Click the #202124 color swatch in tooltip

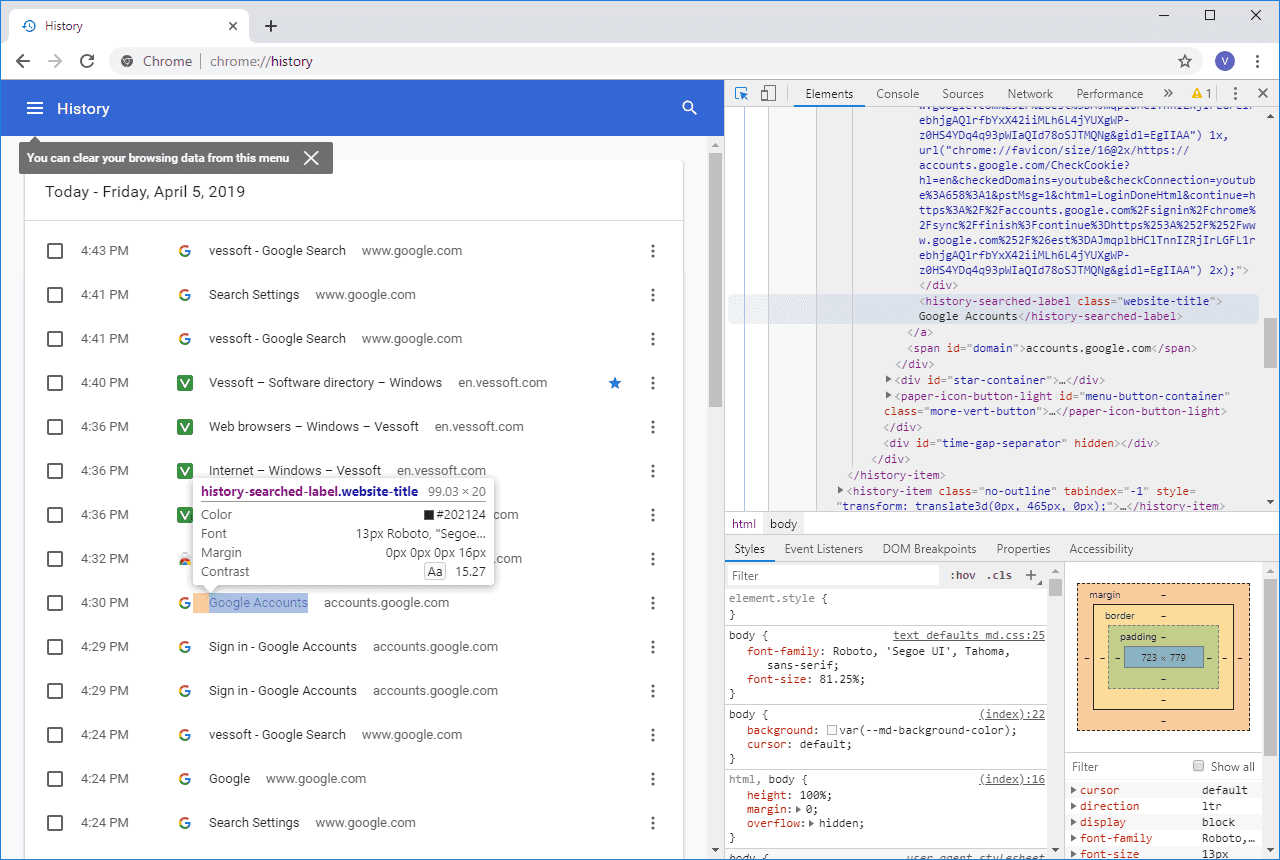[429, 515]
